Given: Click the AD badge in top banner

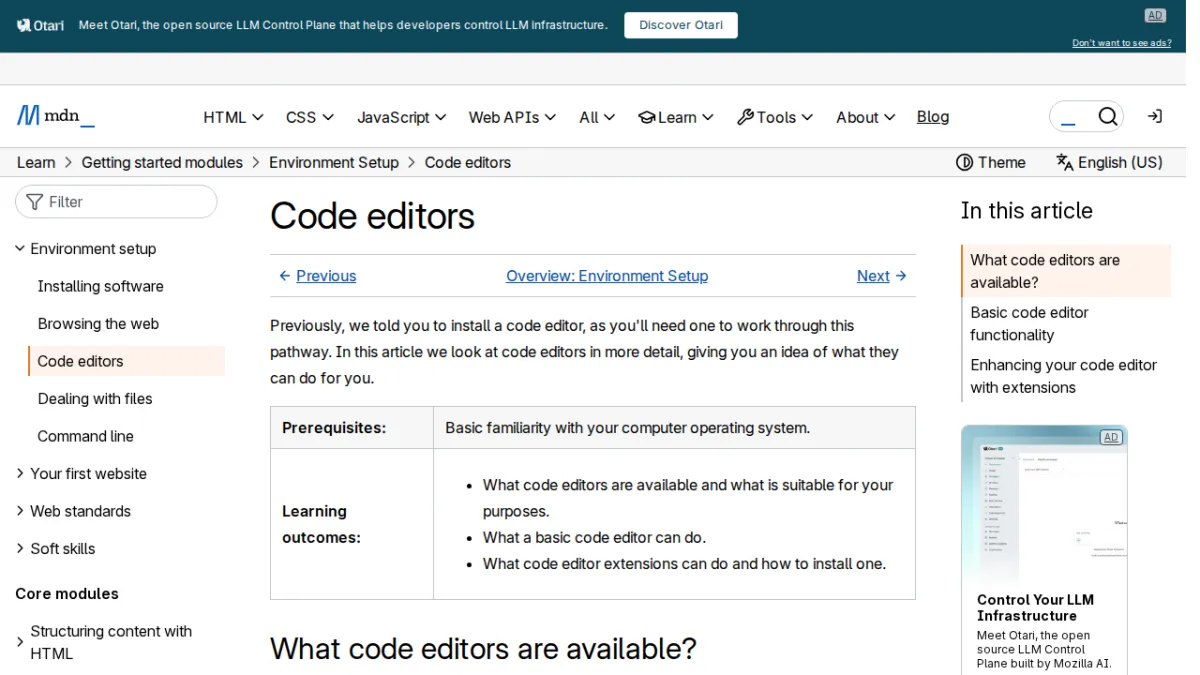Looking at the screenshot, I should click(1155, 15).
